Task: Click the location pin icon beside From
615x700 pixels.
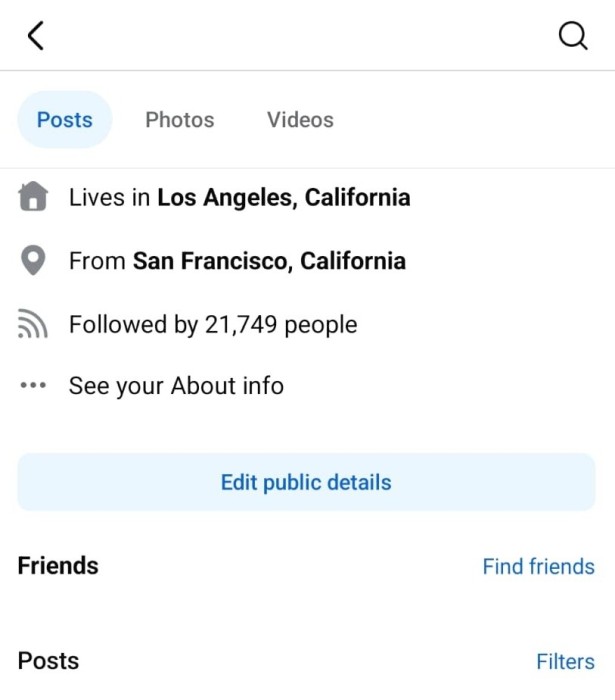Action: click(33, 260)
